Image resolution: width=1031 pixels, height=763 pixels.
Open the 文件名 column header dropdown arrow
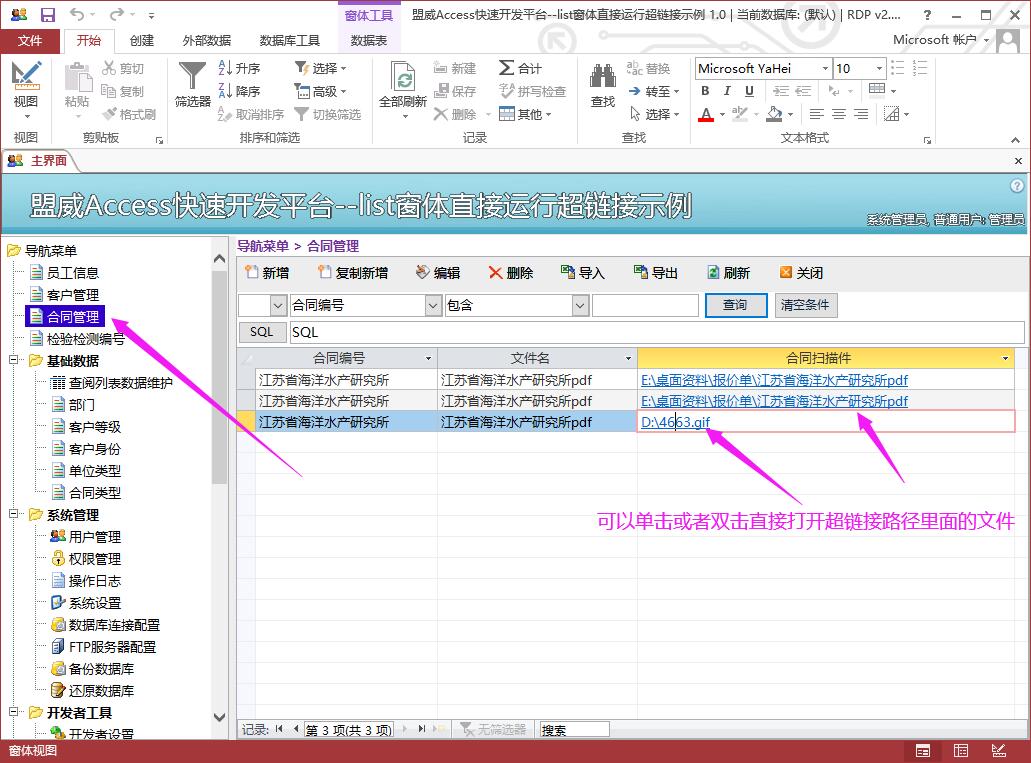(628, 358)
